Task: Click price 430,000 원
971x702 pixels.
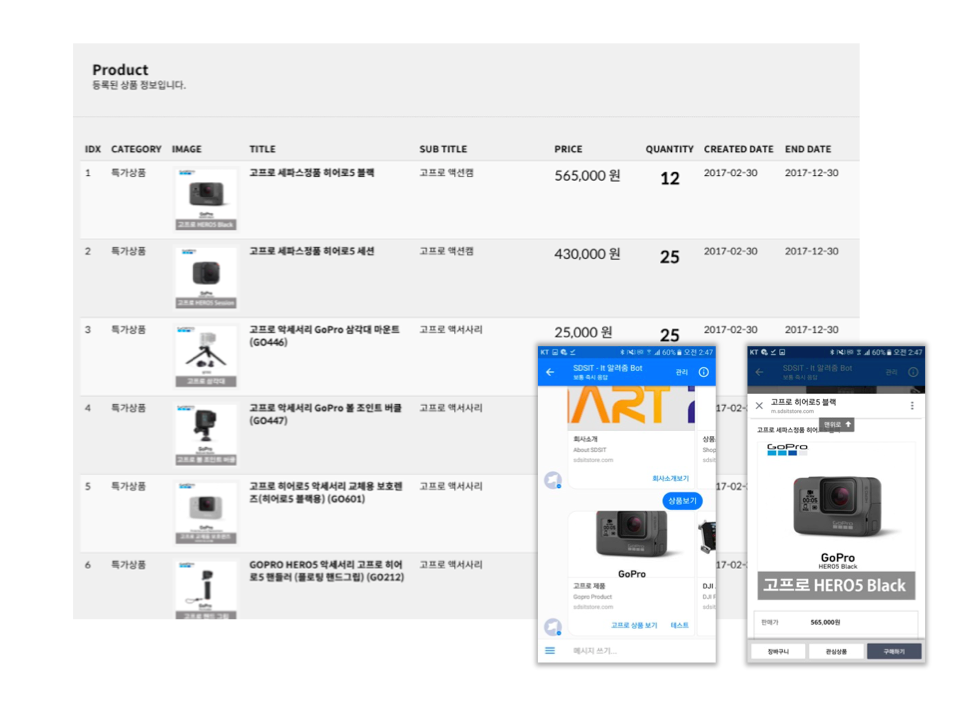Action: (x=587, y=254)
